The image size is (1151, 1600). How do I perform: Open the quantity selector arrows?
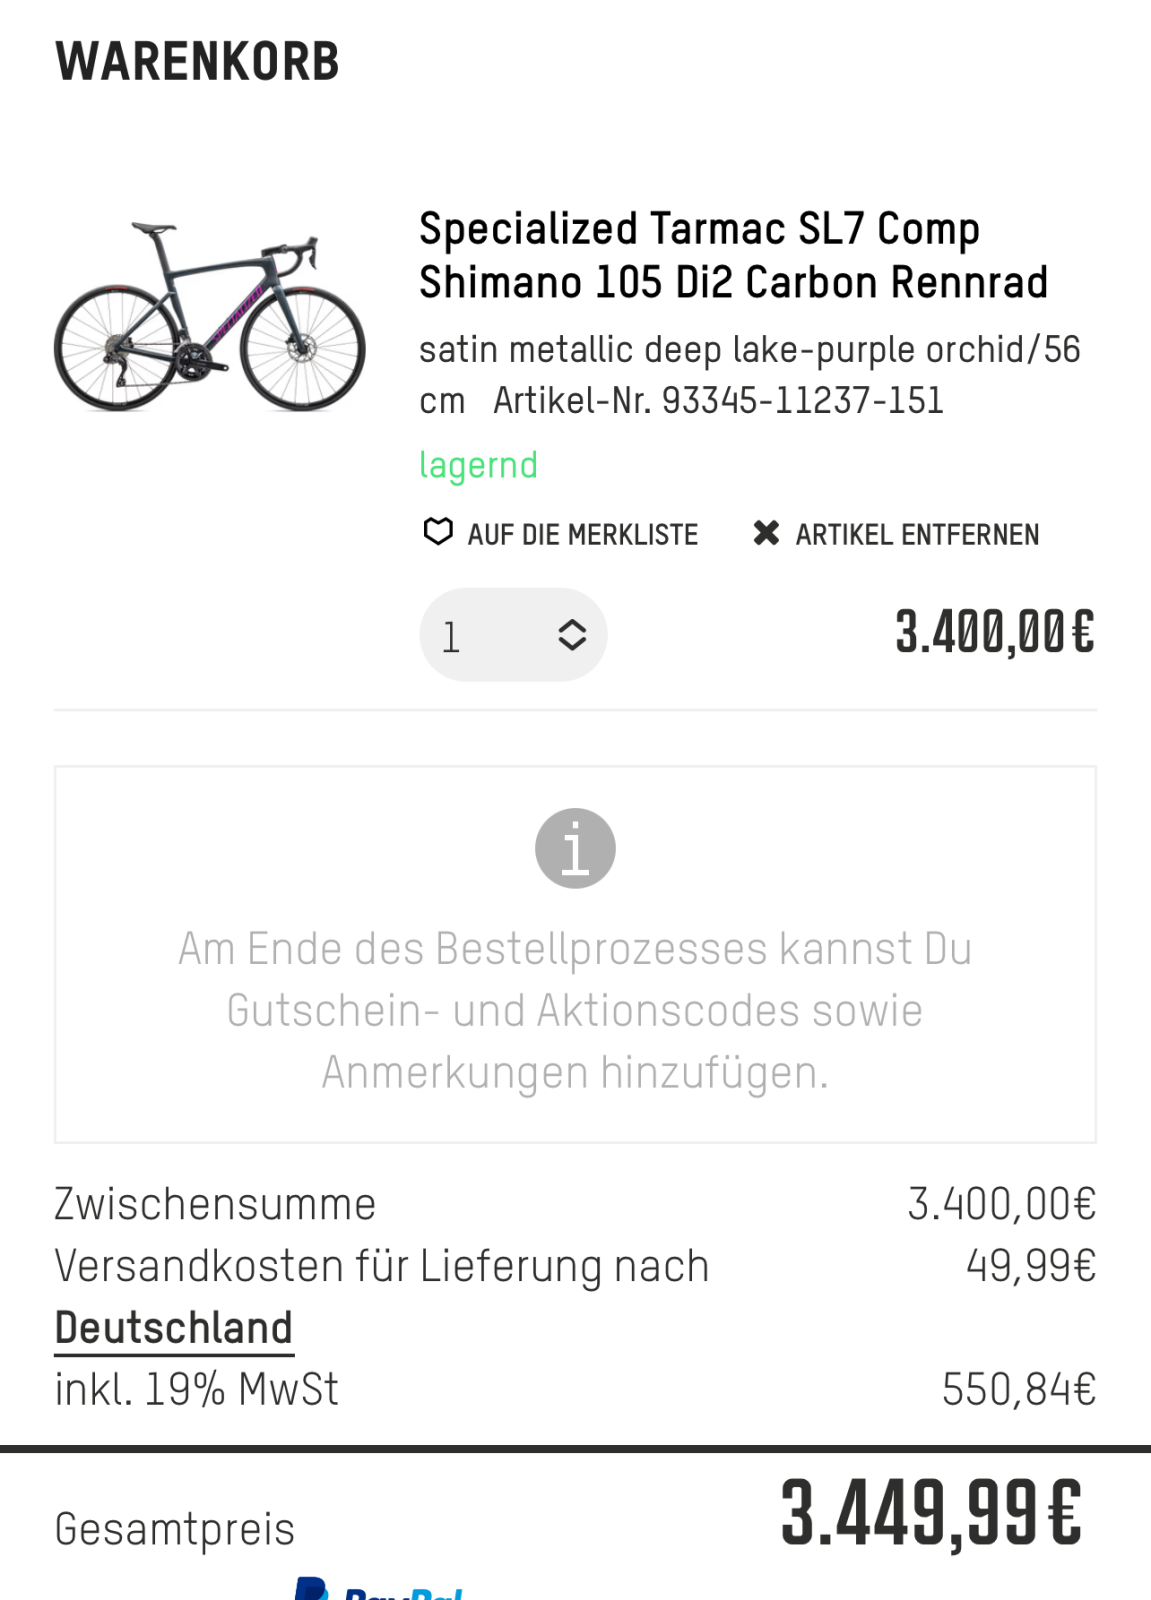pos(572,635)
